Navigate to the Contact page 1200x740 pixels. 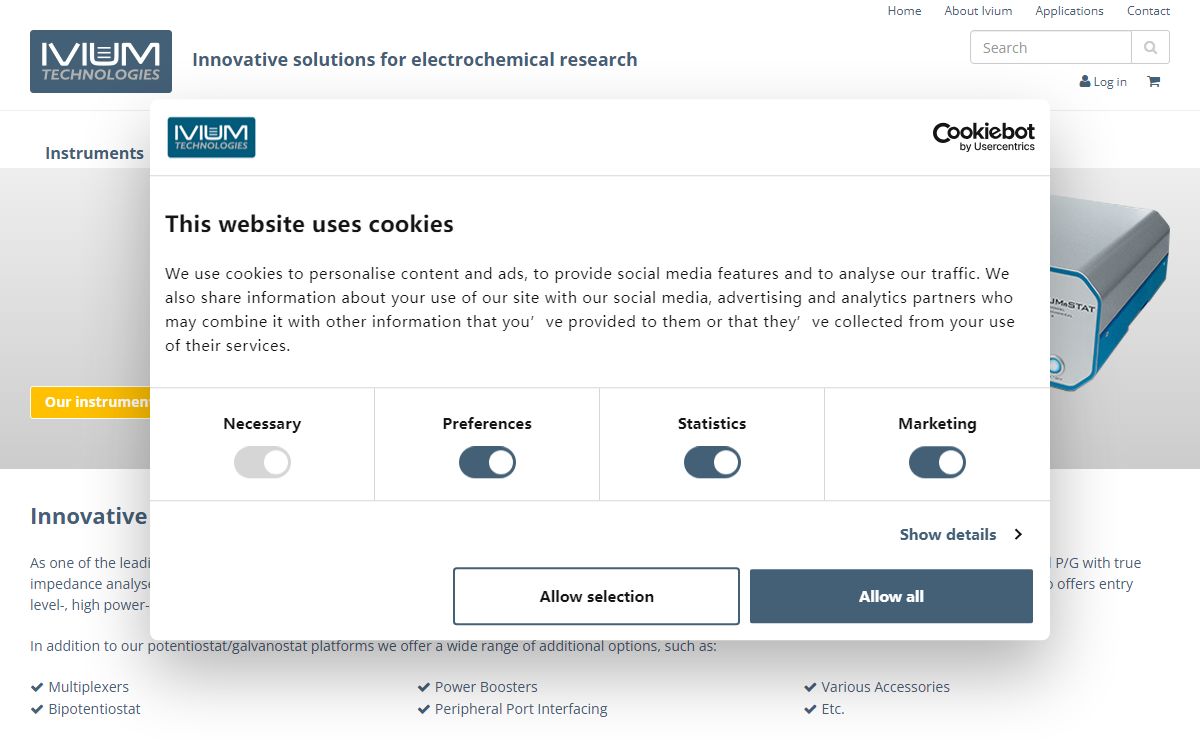(x=1148, y=11)
